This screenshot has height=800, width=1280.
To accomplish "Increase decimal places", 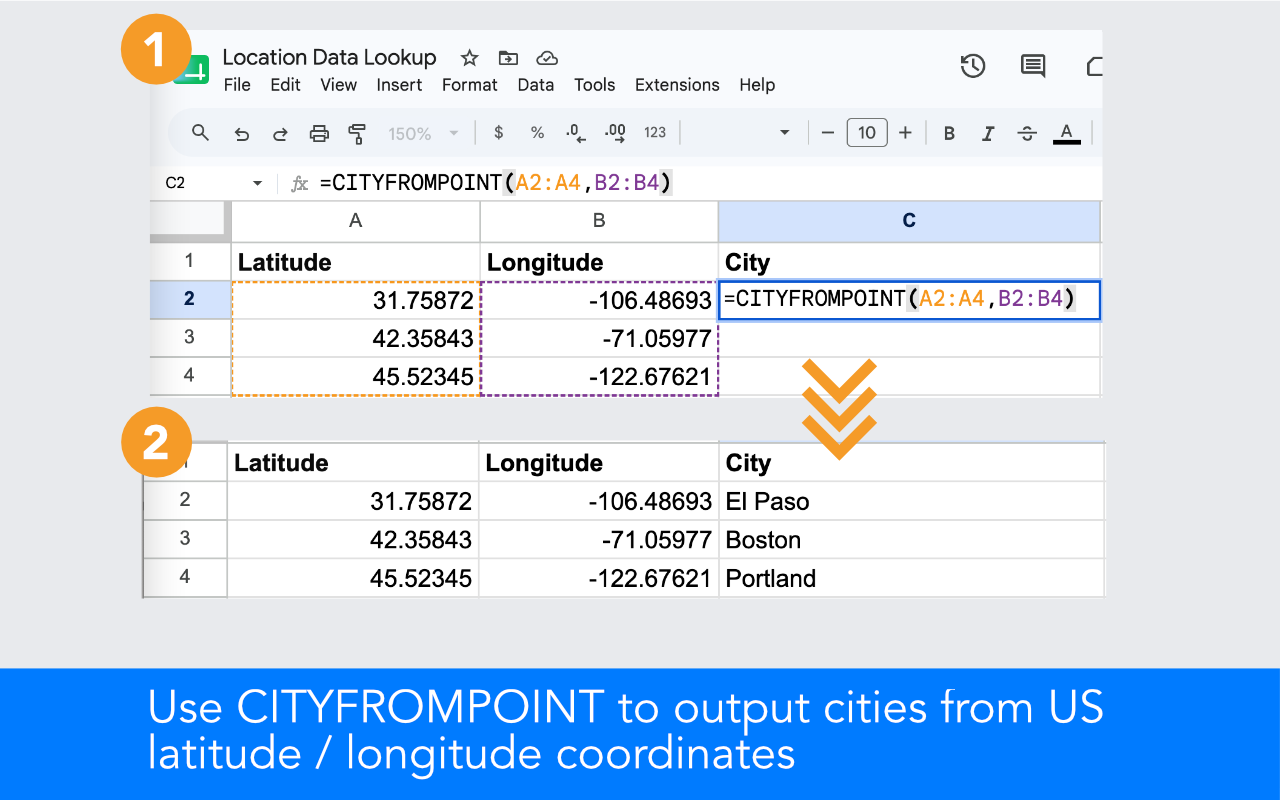I will [x=615, y=132].
